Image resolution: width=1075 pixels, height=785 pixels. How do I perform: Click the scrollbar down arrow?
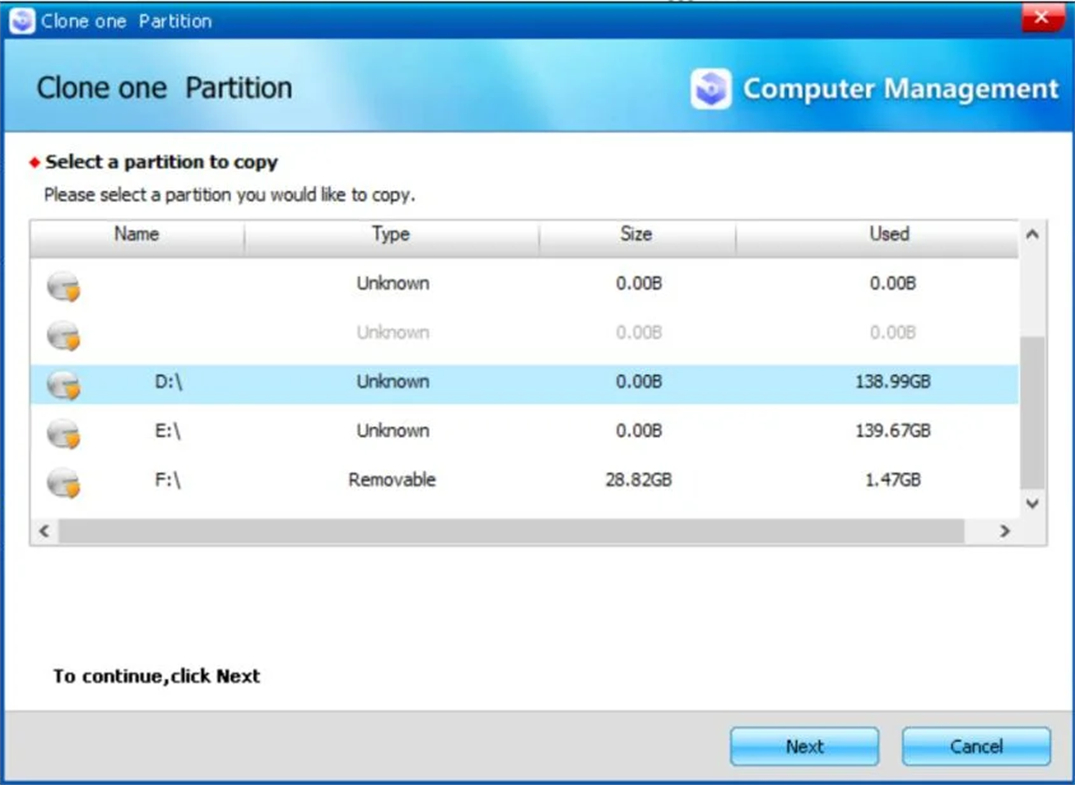(1032, 504)
